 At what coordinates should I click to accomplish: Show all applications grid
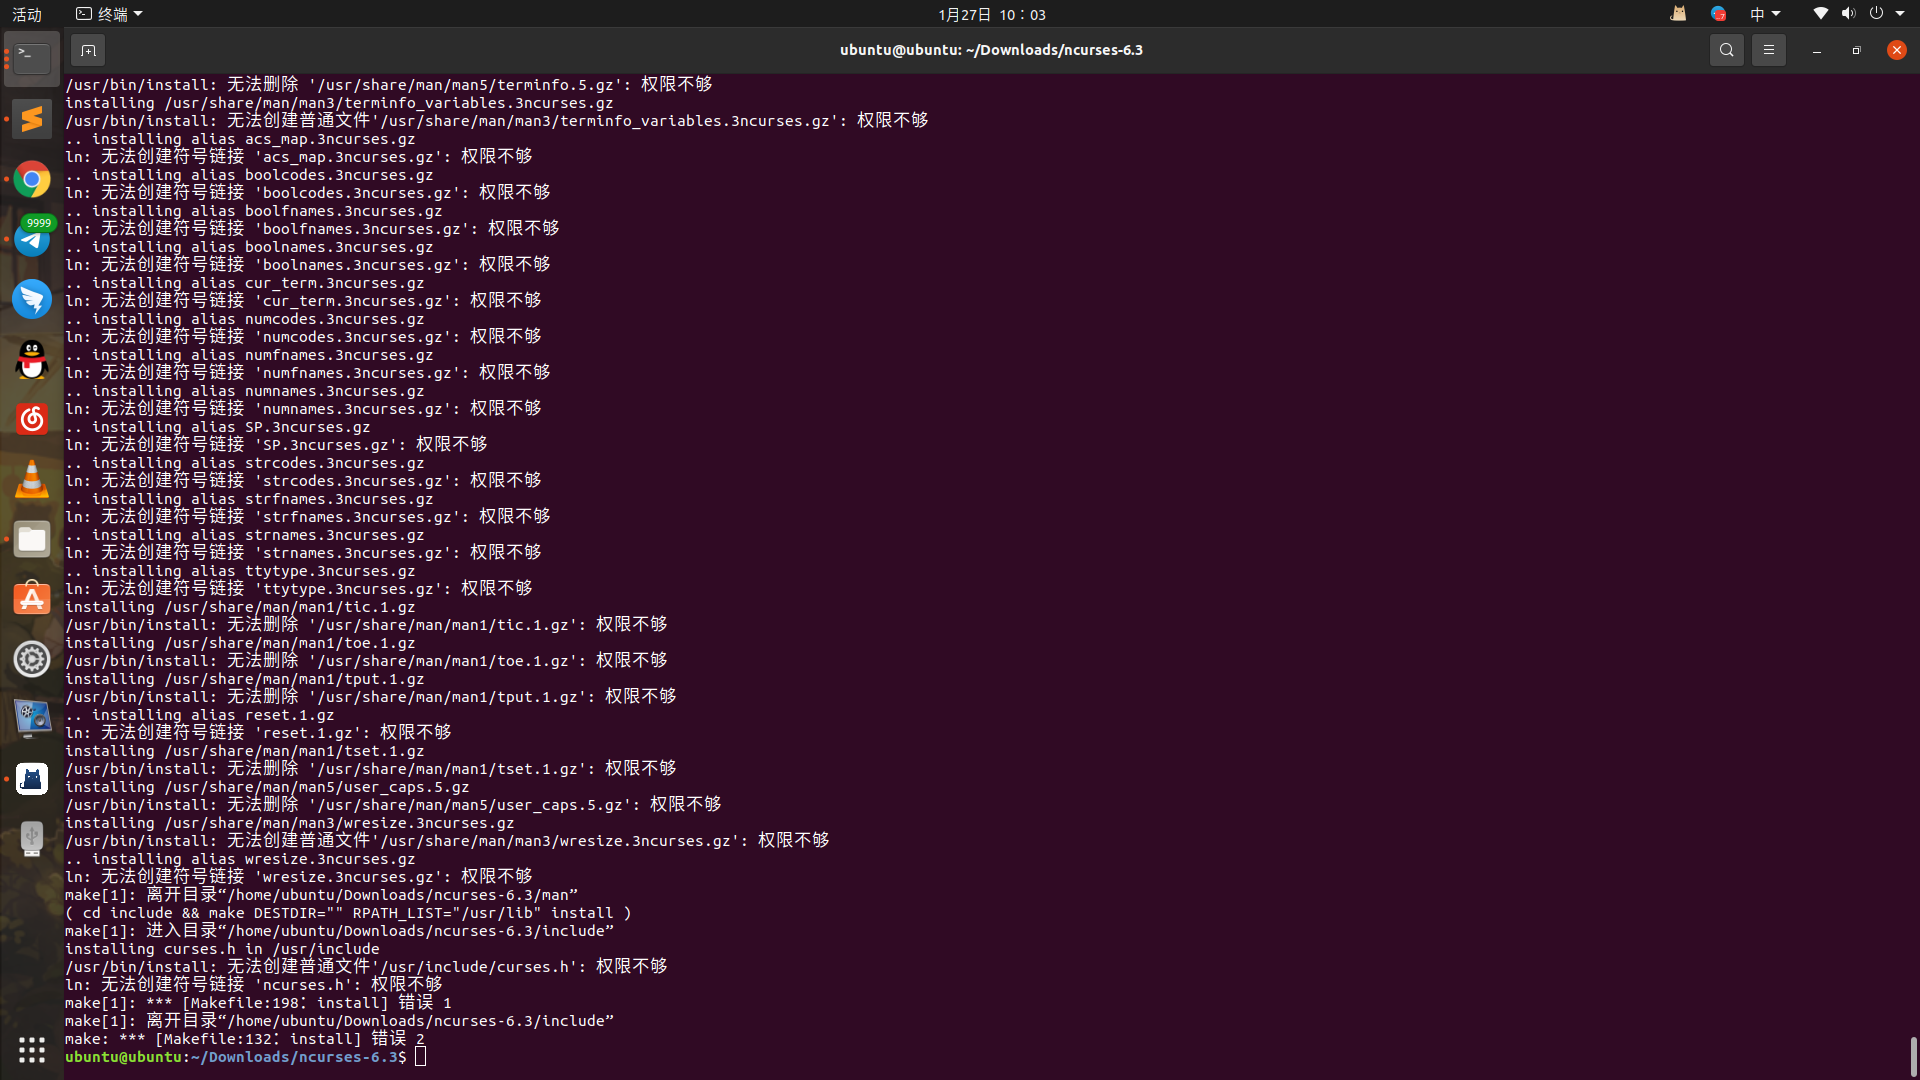(32, 1049)
